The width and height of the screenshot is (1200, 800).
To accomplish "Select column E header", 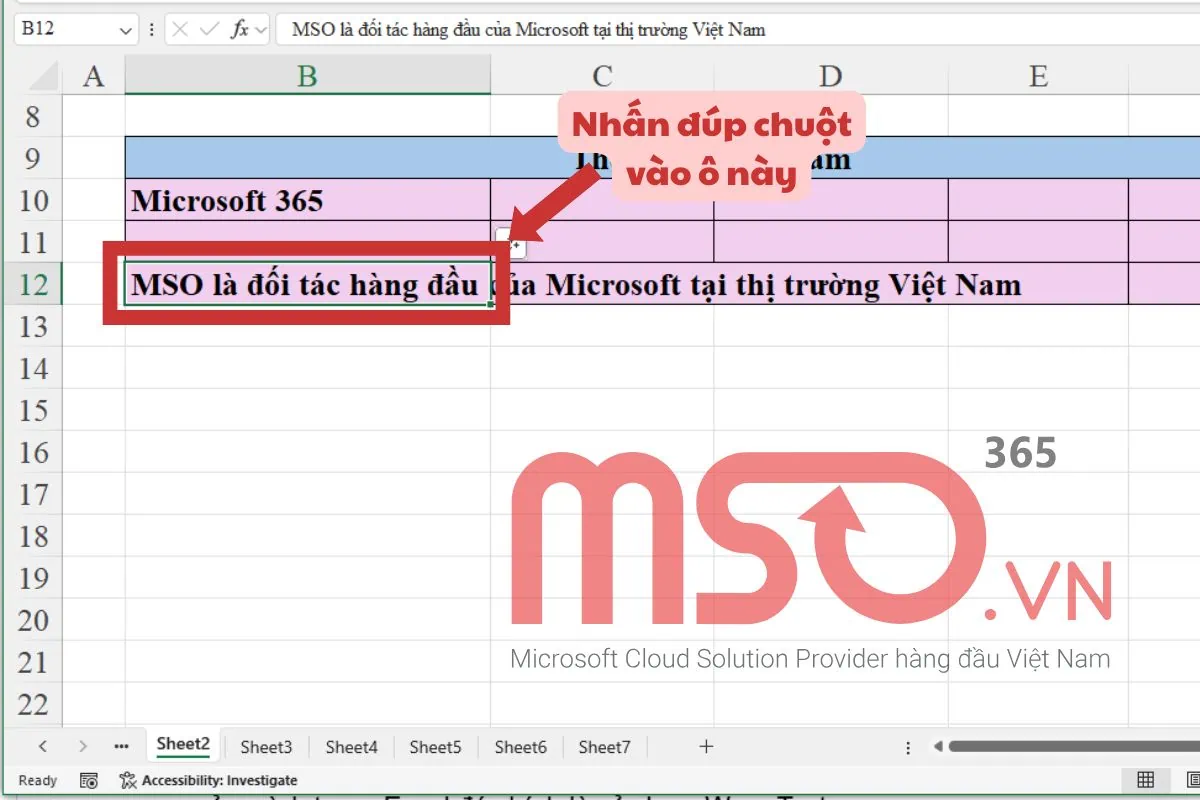I will 1038,76.
